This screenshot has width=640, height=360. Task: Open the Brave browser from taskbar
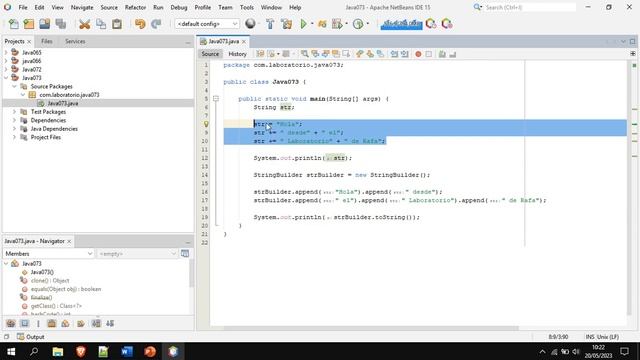point(80,351)
